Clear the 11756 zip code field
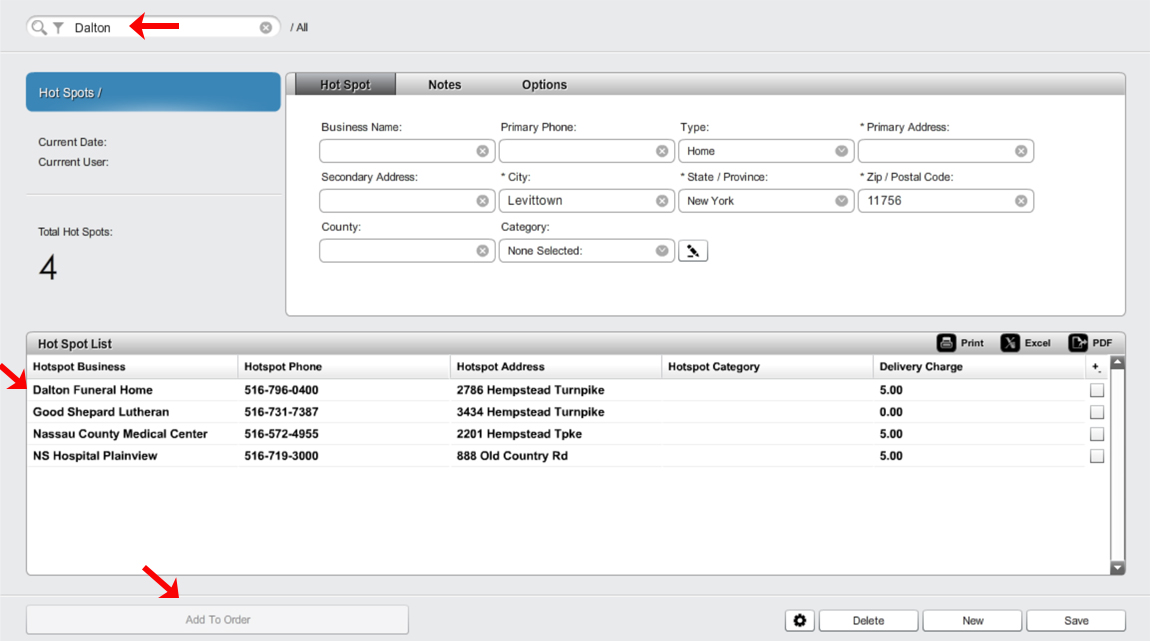 [1021, 201]
